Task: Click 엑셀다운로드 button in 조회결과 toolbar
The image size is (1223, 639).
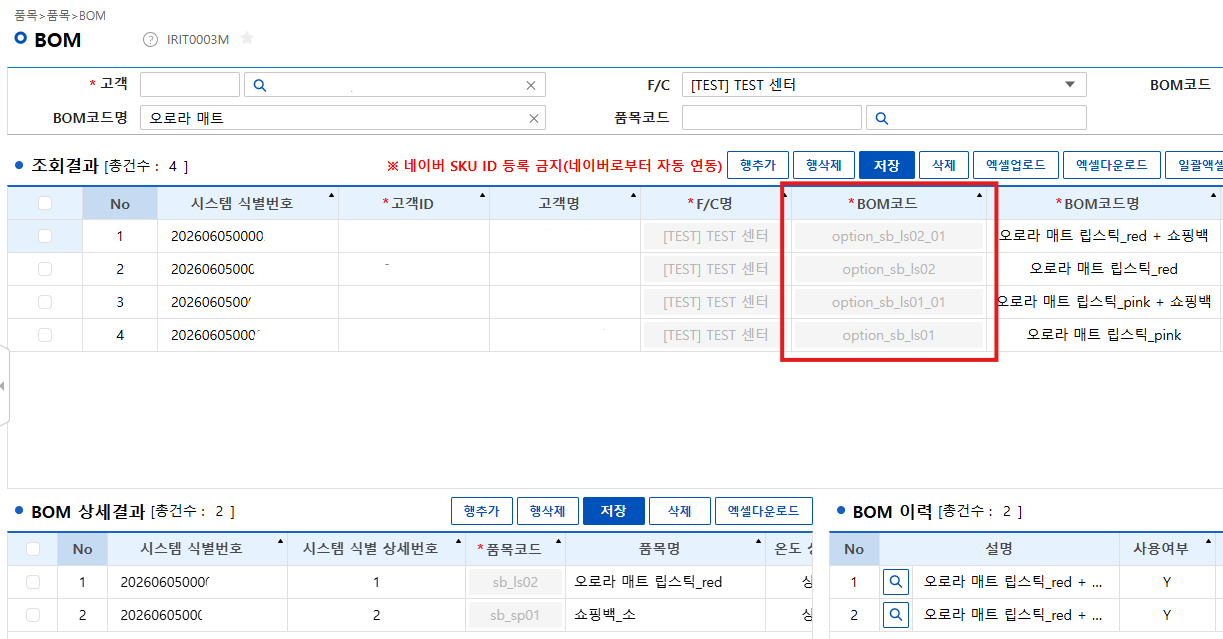Action: click(x=1111, y=165)
